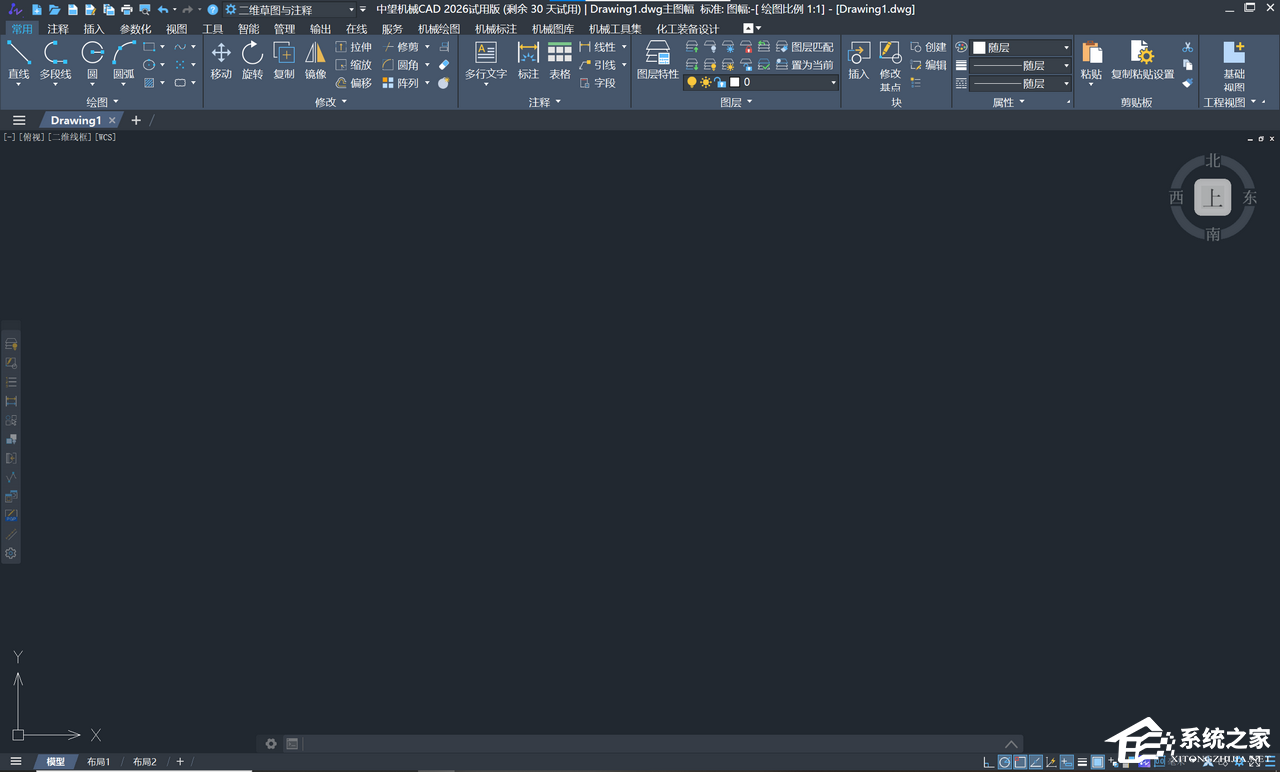Select the 直线 (Line) drawing tool
This screenshot has height=772, width=1280.
coord(19,60)
